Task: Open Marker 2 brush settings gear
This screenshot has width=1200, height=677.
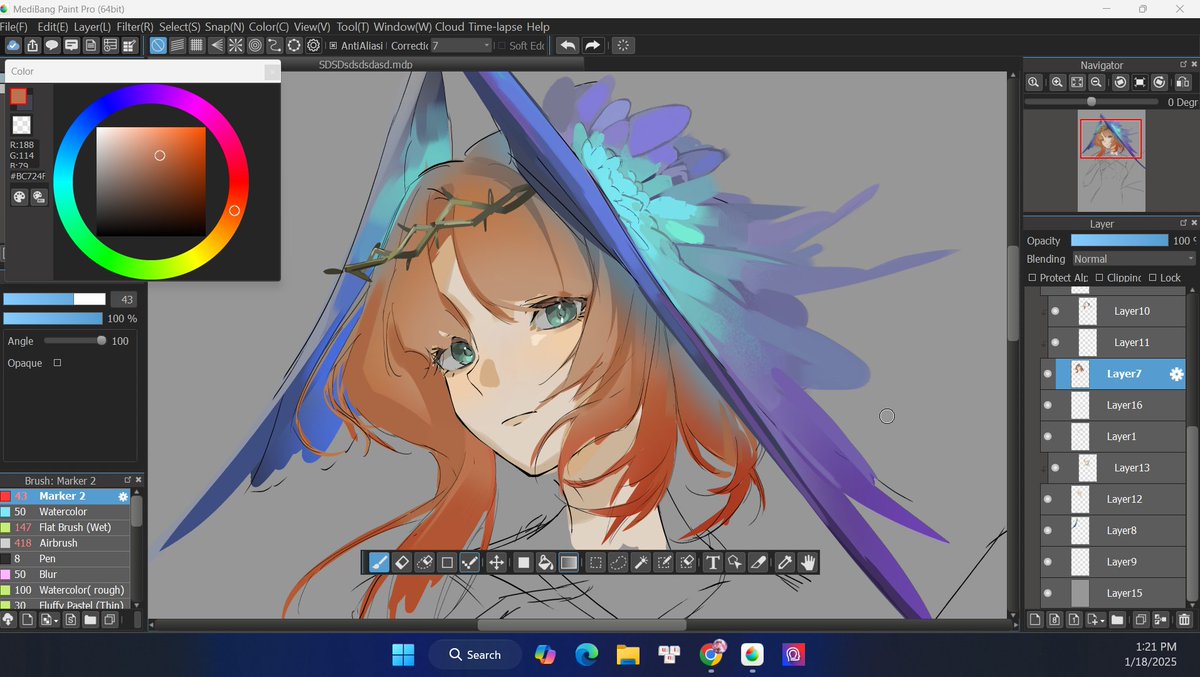Action: [x=123, y=496]
